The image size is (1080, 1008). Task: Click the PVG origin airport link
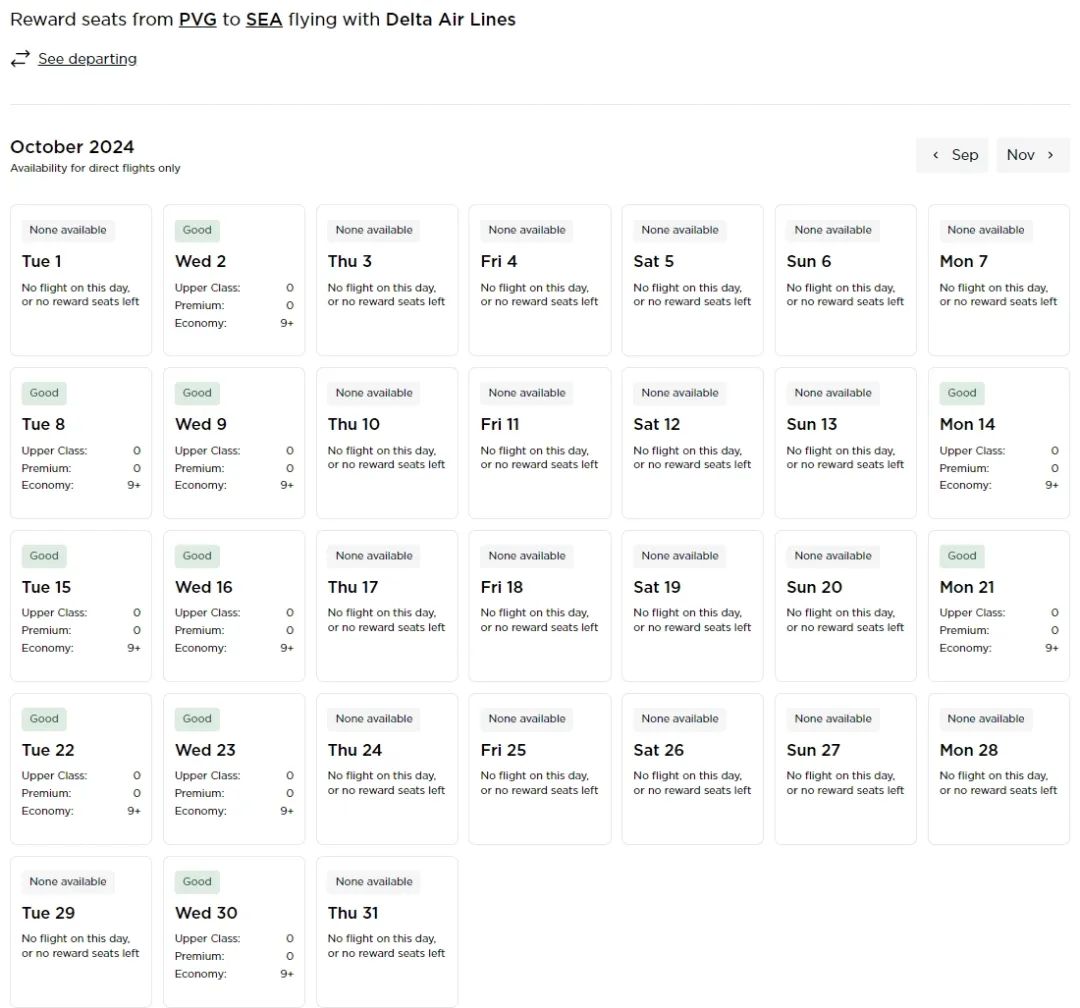pos(197,19)
